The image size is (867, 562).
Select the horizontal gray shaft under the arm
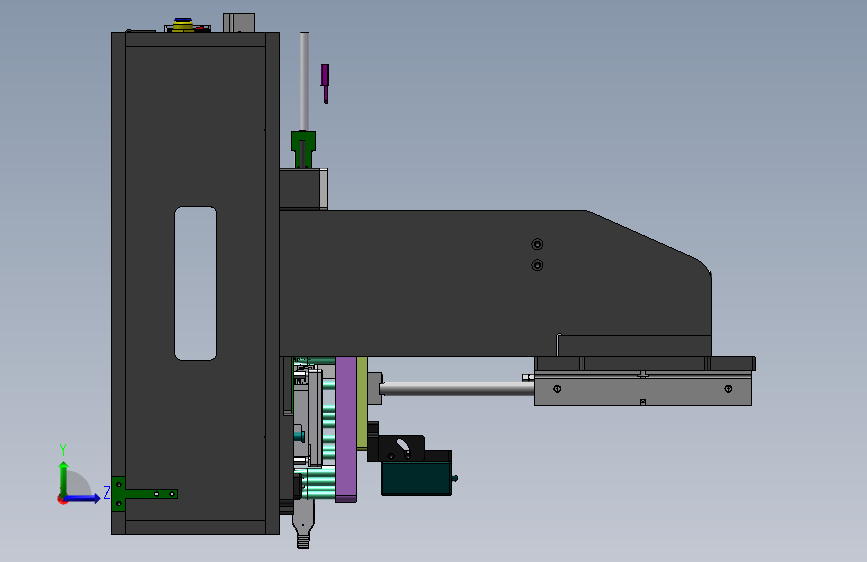(457, 389)
